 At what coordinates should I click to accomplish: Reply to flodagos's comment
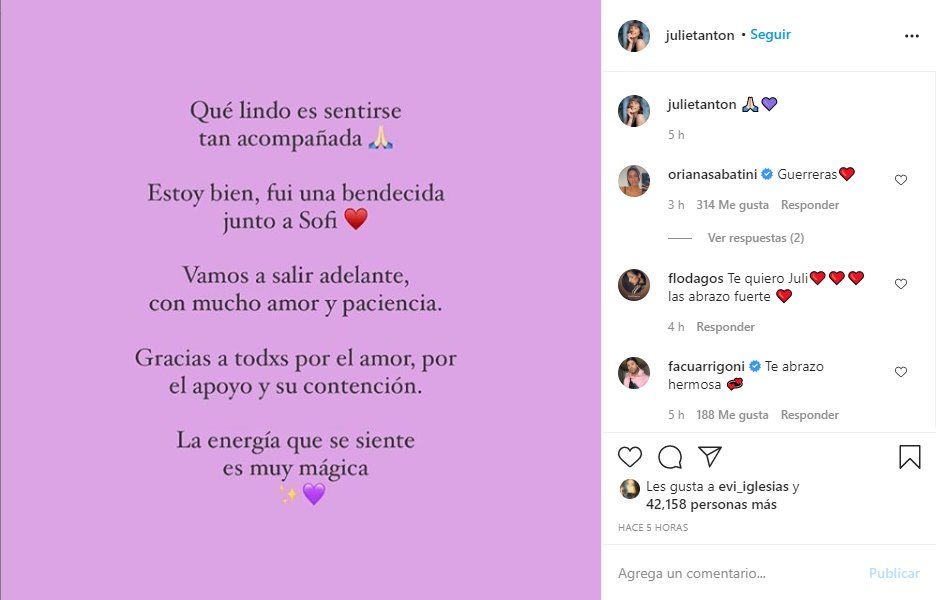725,327
